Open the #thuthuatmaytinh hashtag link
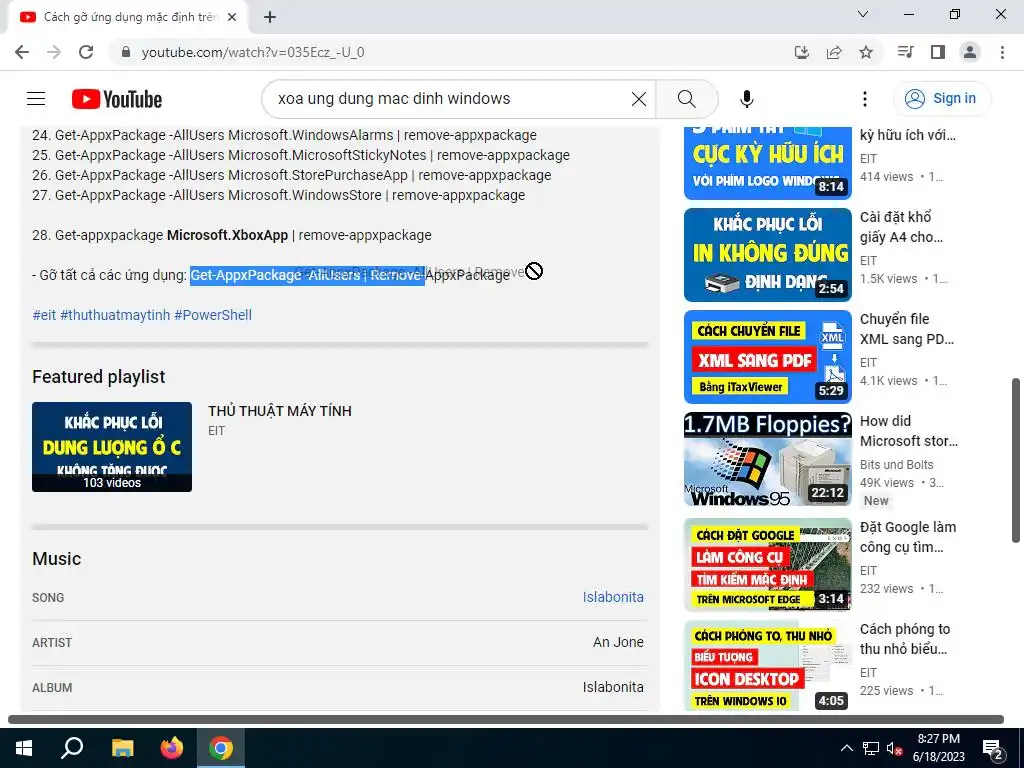This screenshot has width=1024, height=768. click(115, 315)
